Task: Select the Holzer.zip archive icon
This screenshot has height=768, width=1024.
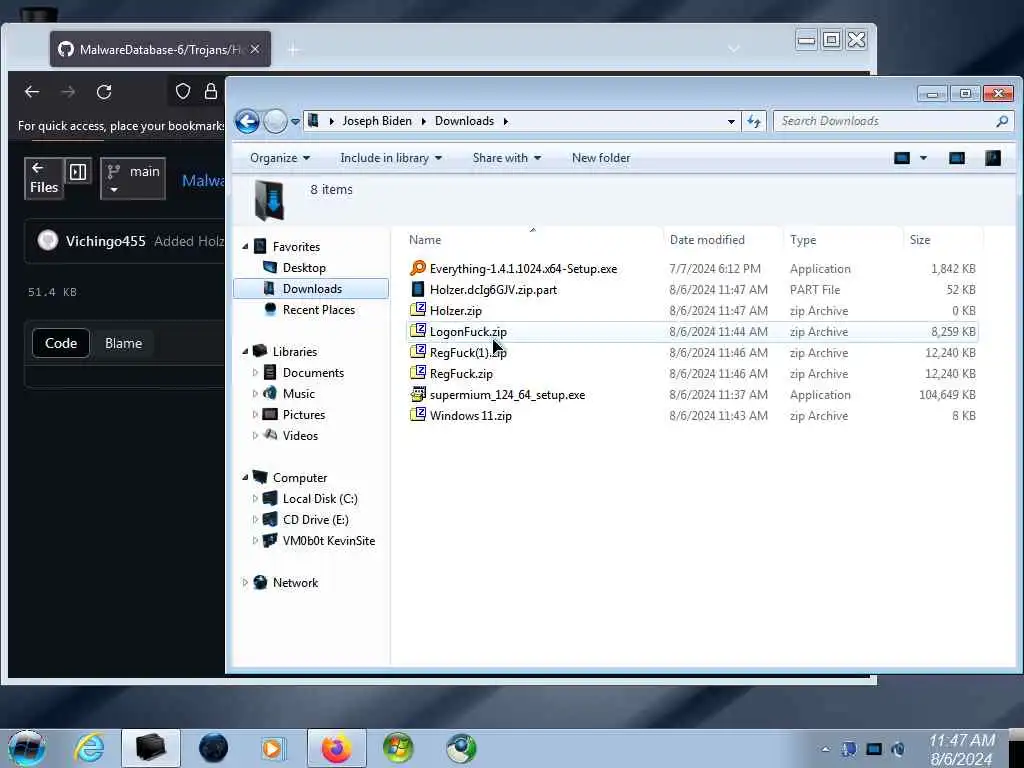Action: pyautogui.click(x=418, y=310)
